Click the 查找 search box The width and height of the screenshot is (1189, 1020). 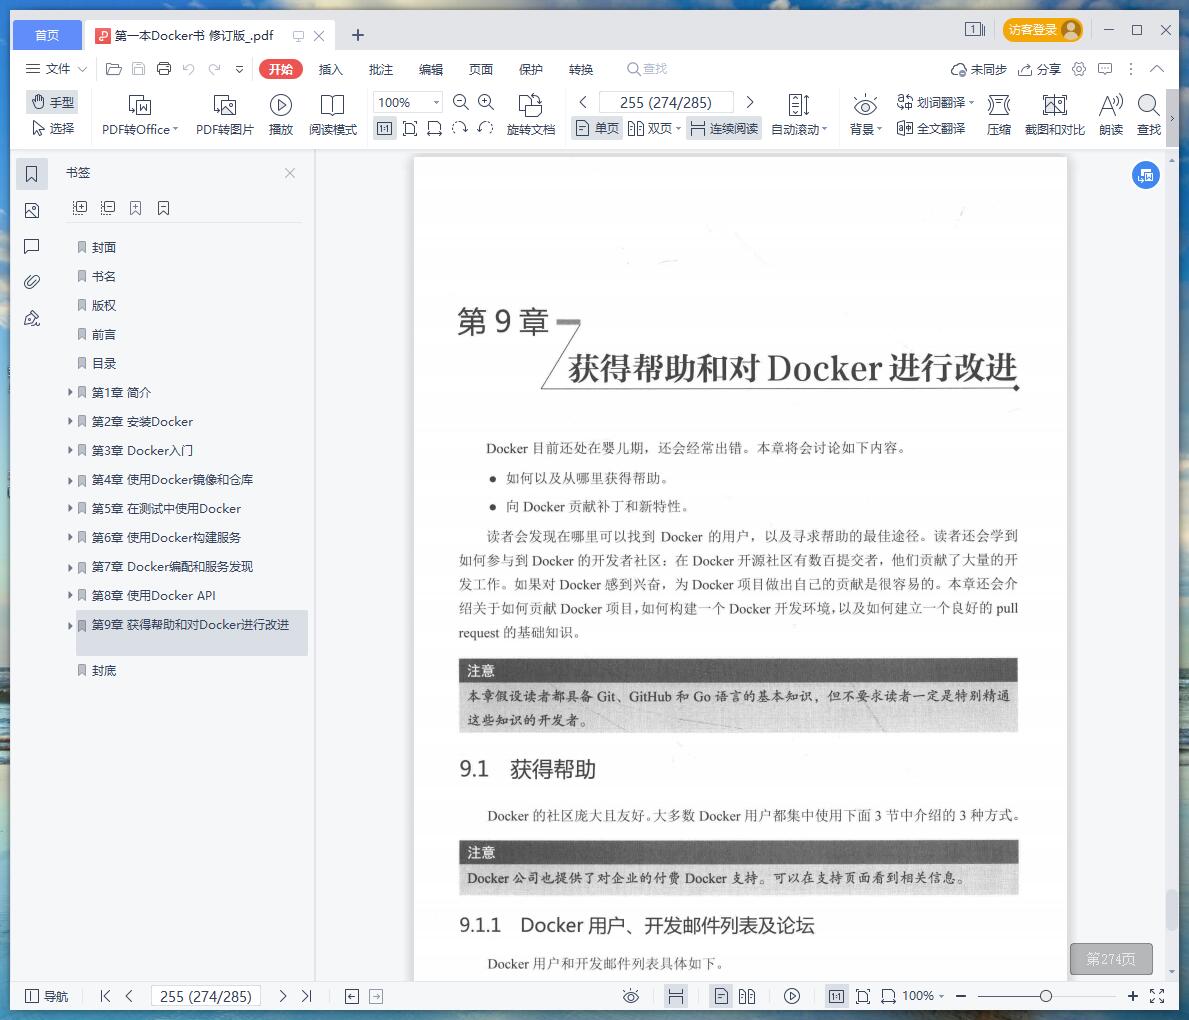click(647, 69)
